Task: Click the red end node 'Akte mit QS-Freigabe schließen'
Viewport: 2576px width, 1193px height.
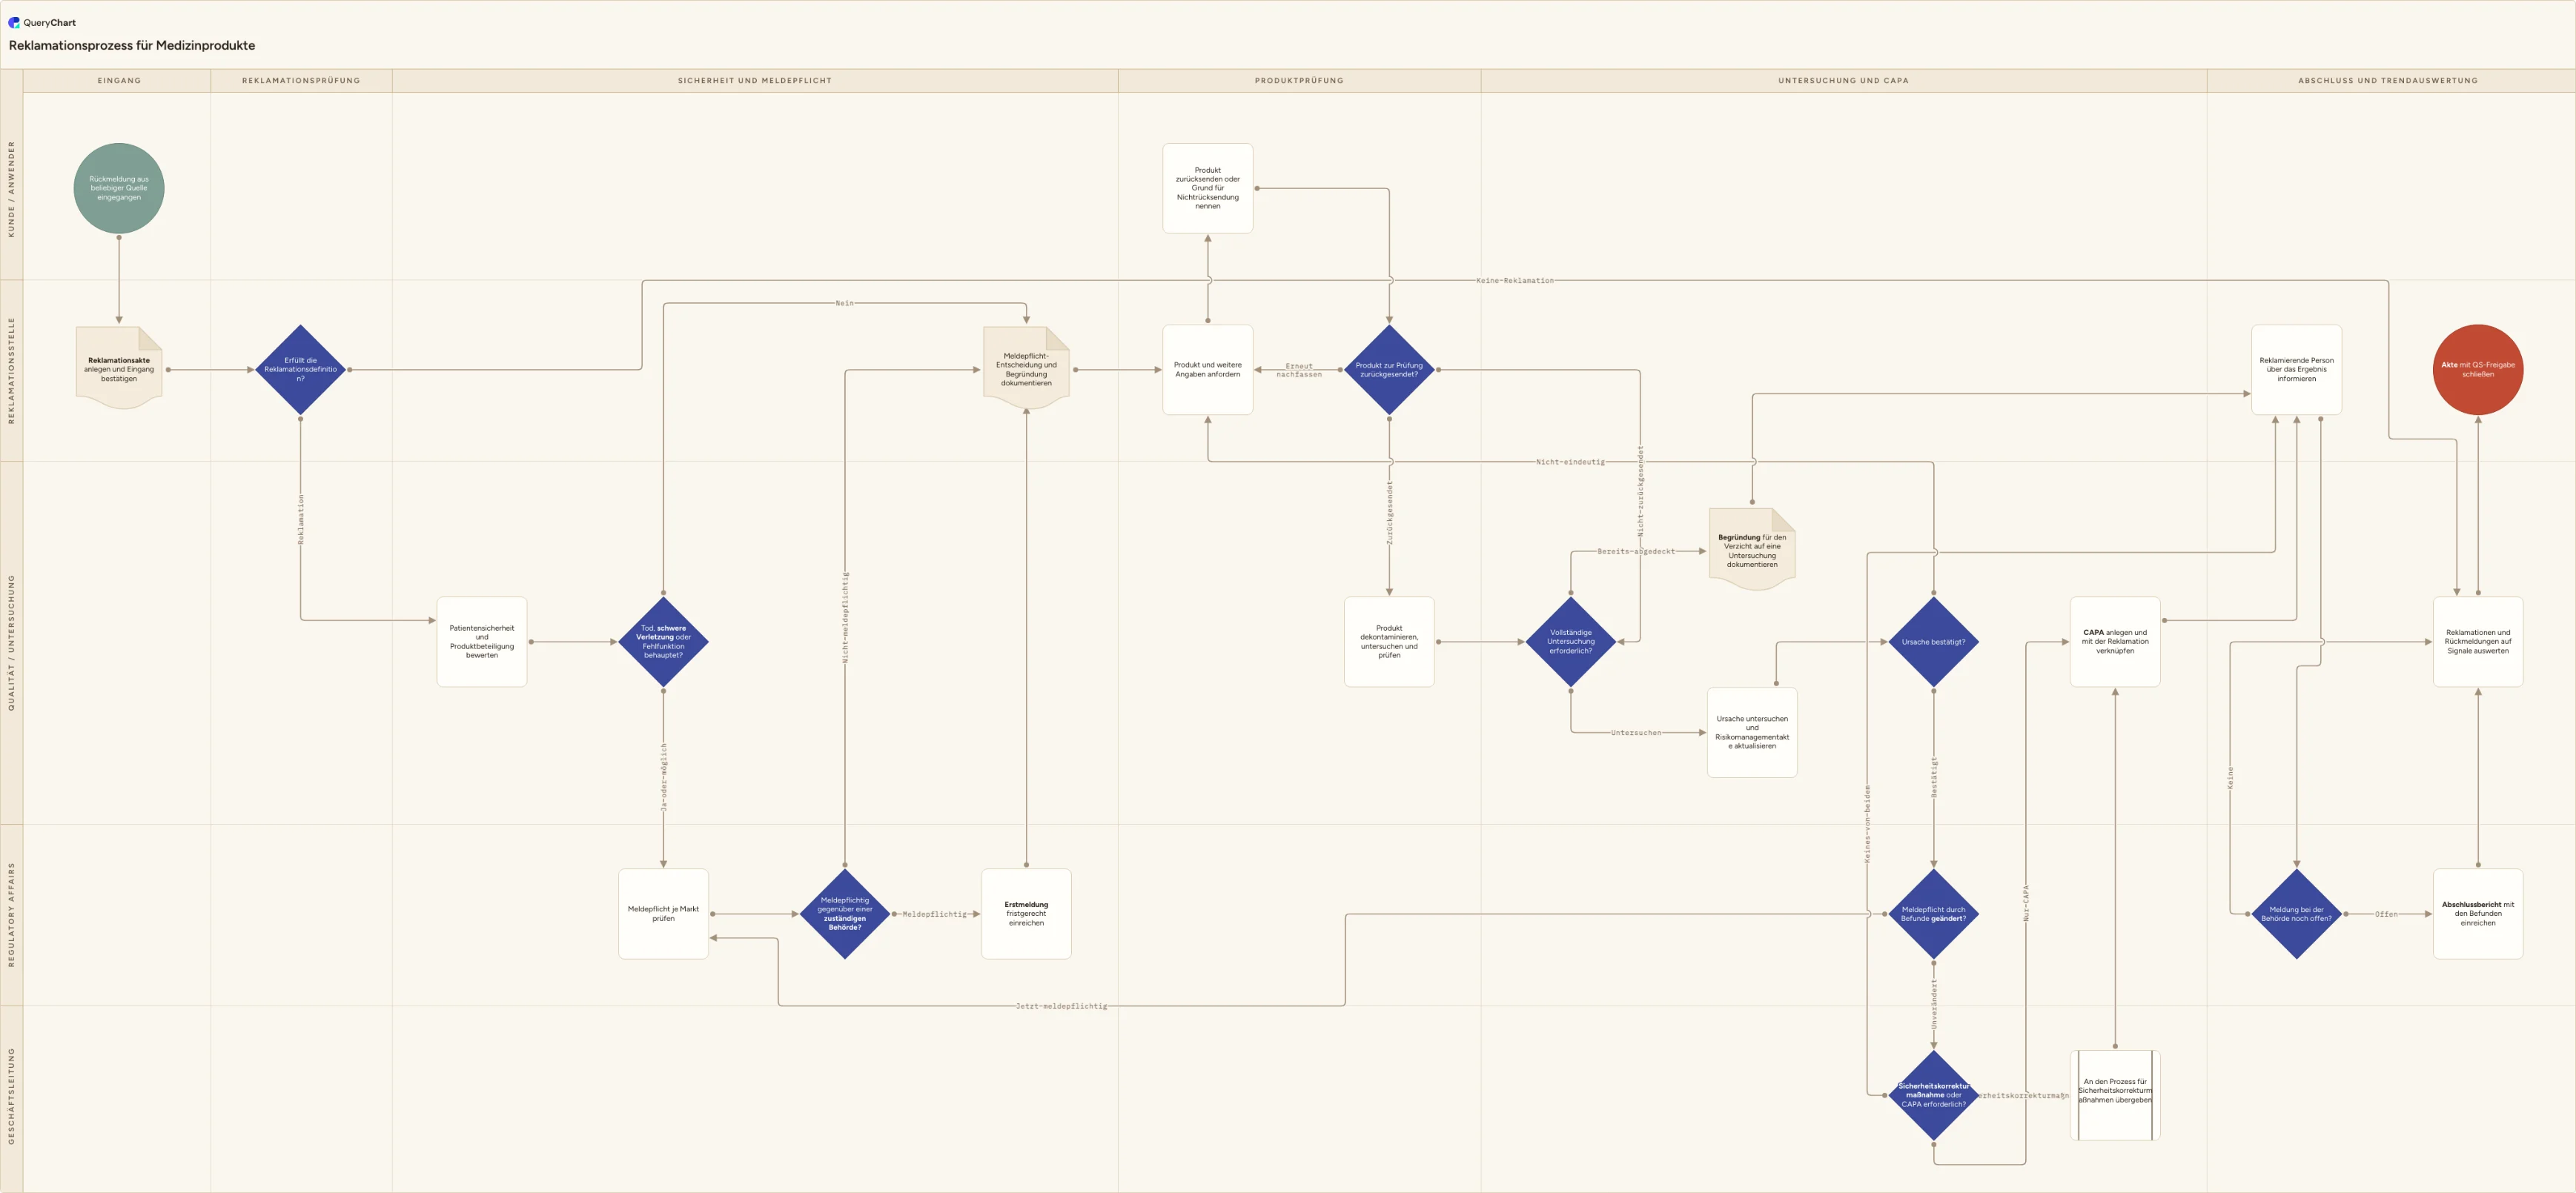Action: pos(2478,370)
